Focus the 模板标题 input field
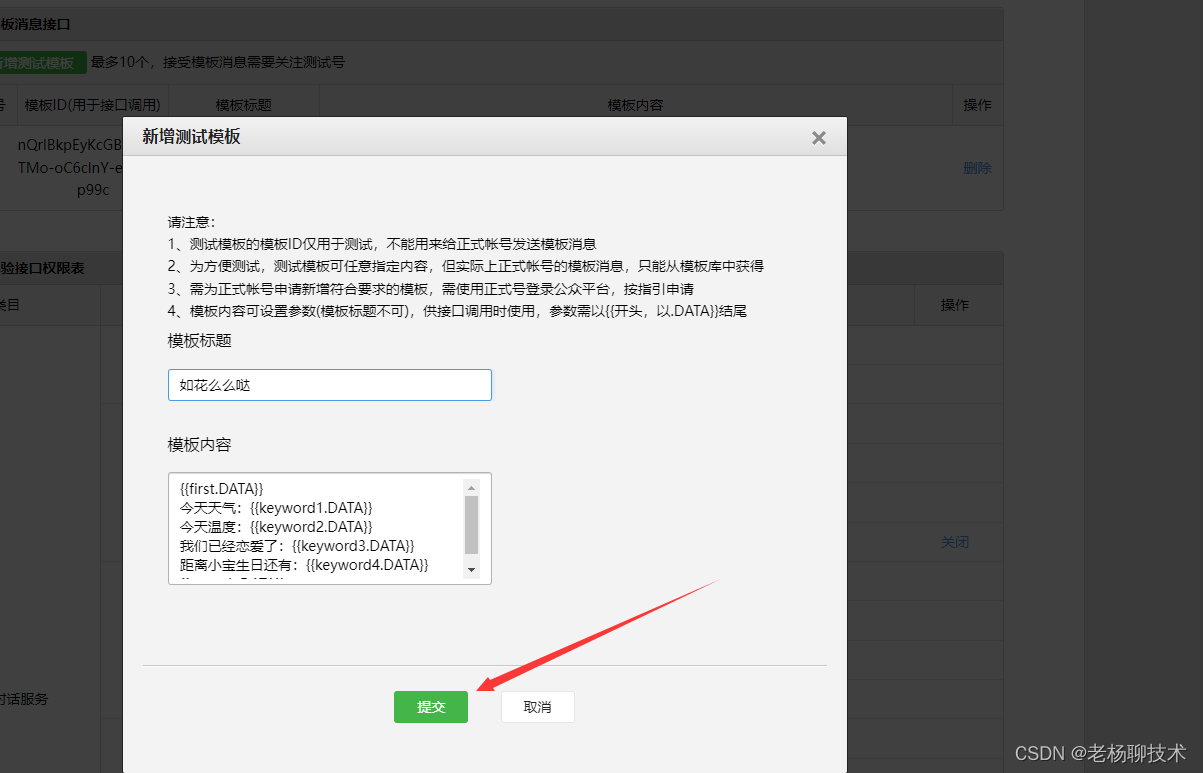Screen dimensions: 1203x773 (330, 385)
